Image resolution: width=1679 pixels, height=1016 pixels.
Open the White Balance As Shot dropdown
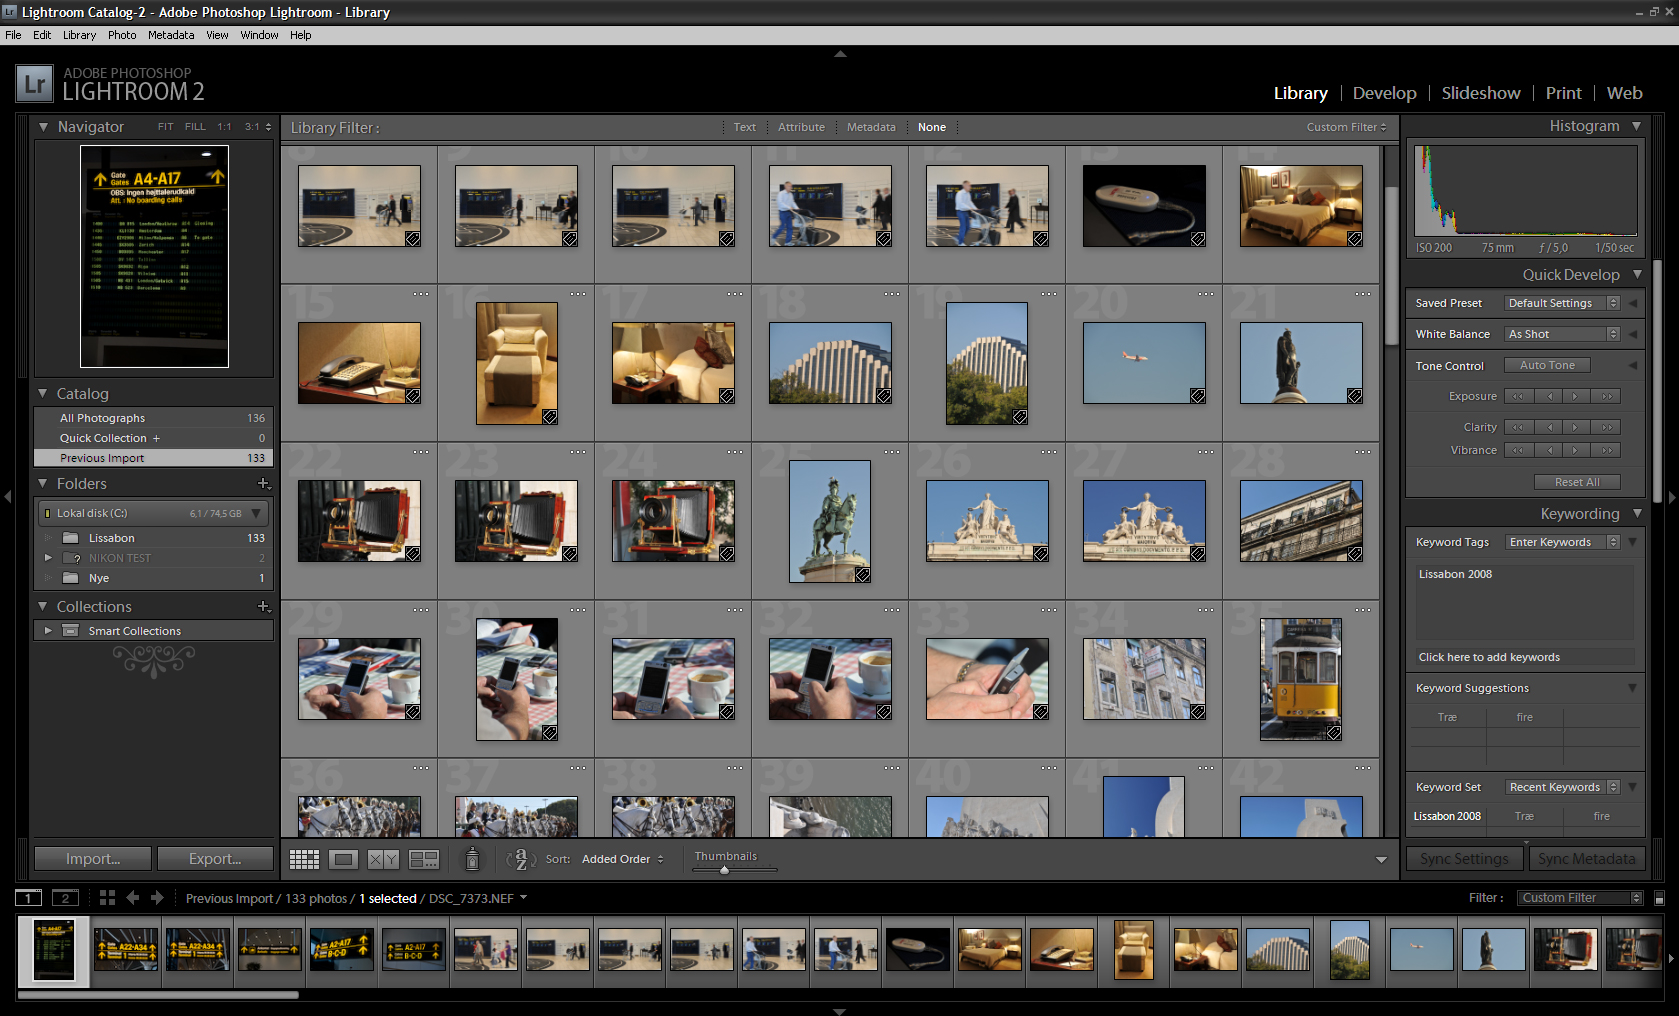[1562, 334]
